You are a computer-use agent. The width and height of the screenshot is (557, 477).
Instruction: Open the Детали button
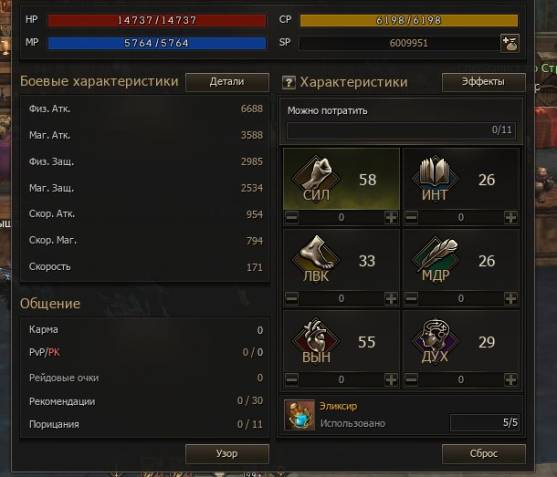(227, 82)
